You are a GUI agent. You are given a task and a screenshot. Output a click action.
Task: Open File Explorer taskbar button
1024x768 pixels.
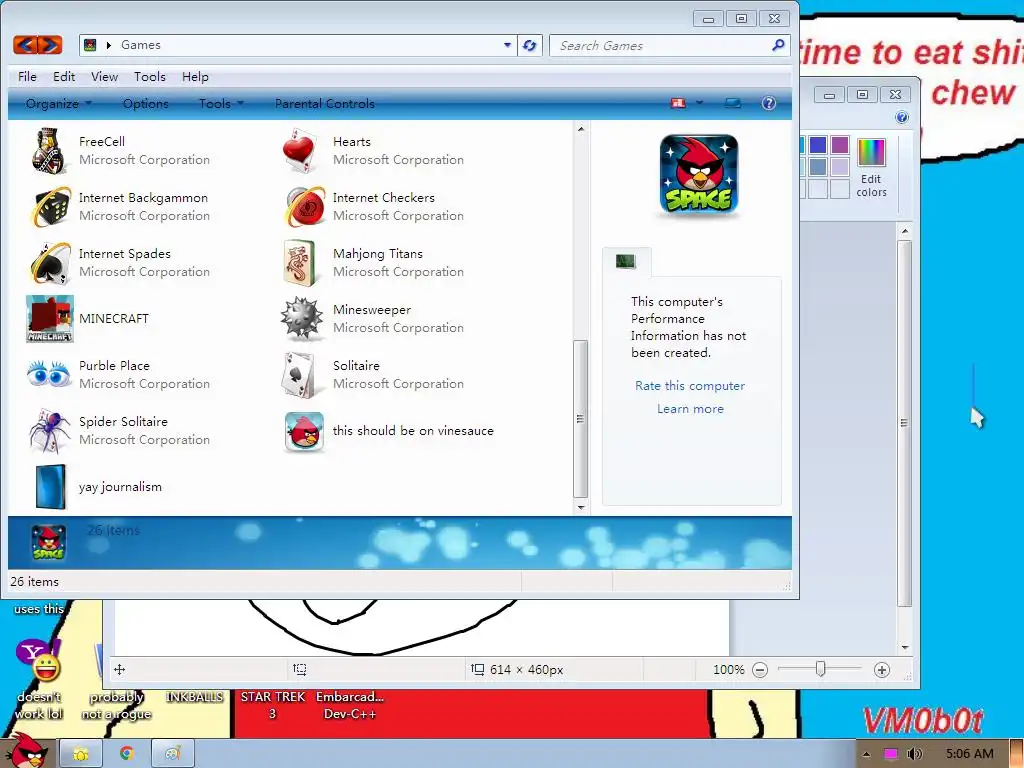81,754
